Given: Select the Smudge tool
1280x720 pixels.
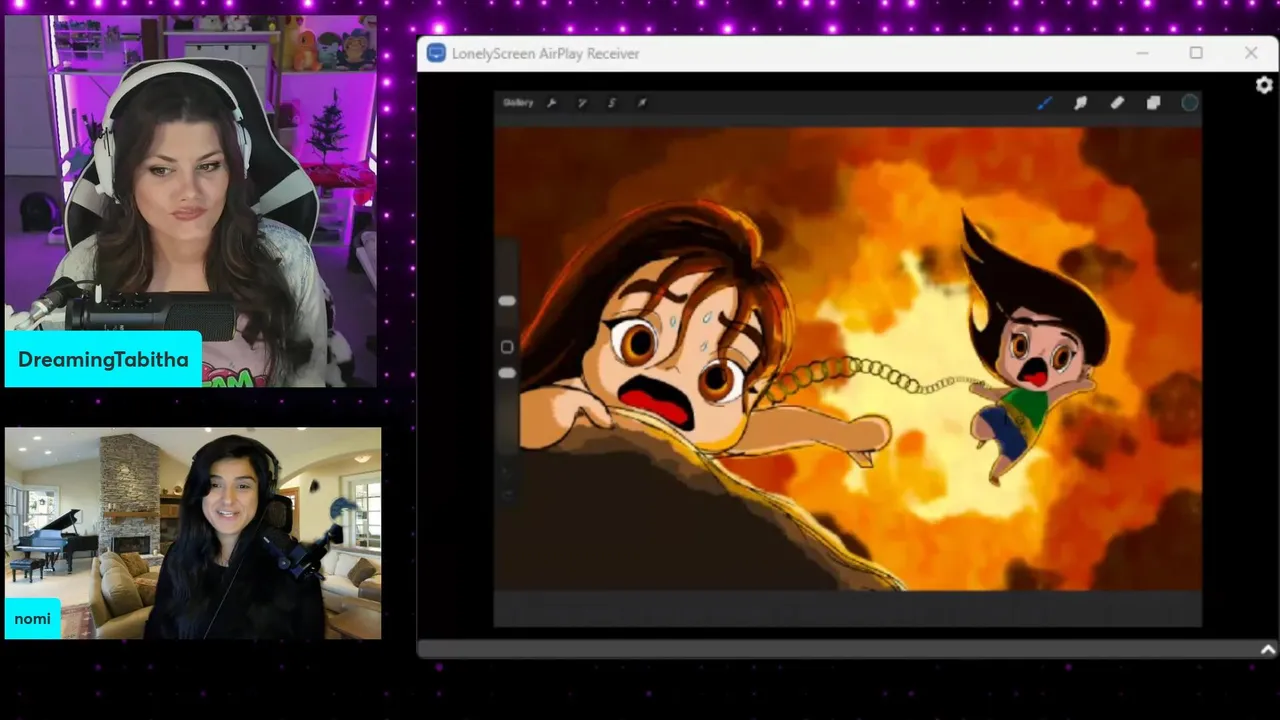Looking at the screenshot, I should [x=1081, y=103].
